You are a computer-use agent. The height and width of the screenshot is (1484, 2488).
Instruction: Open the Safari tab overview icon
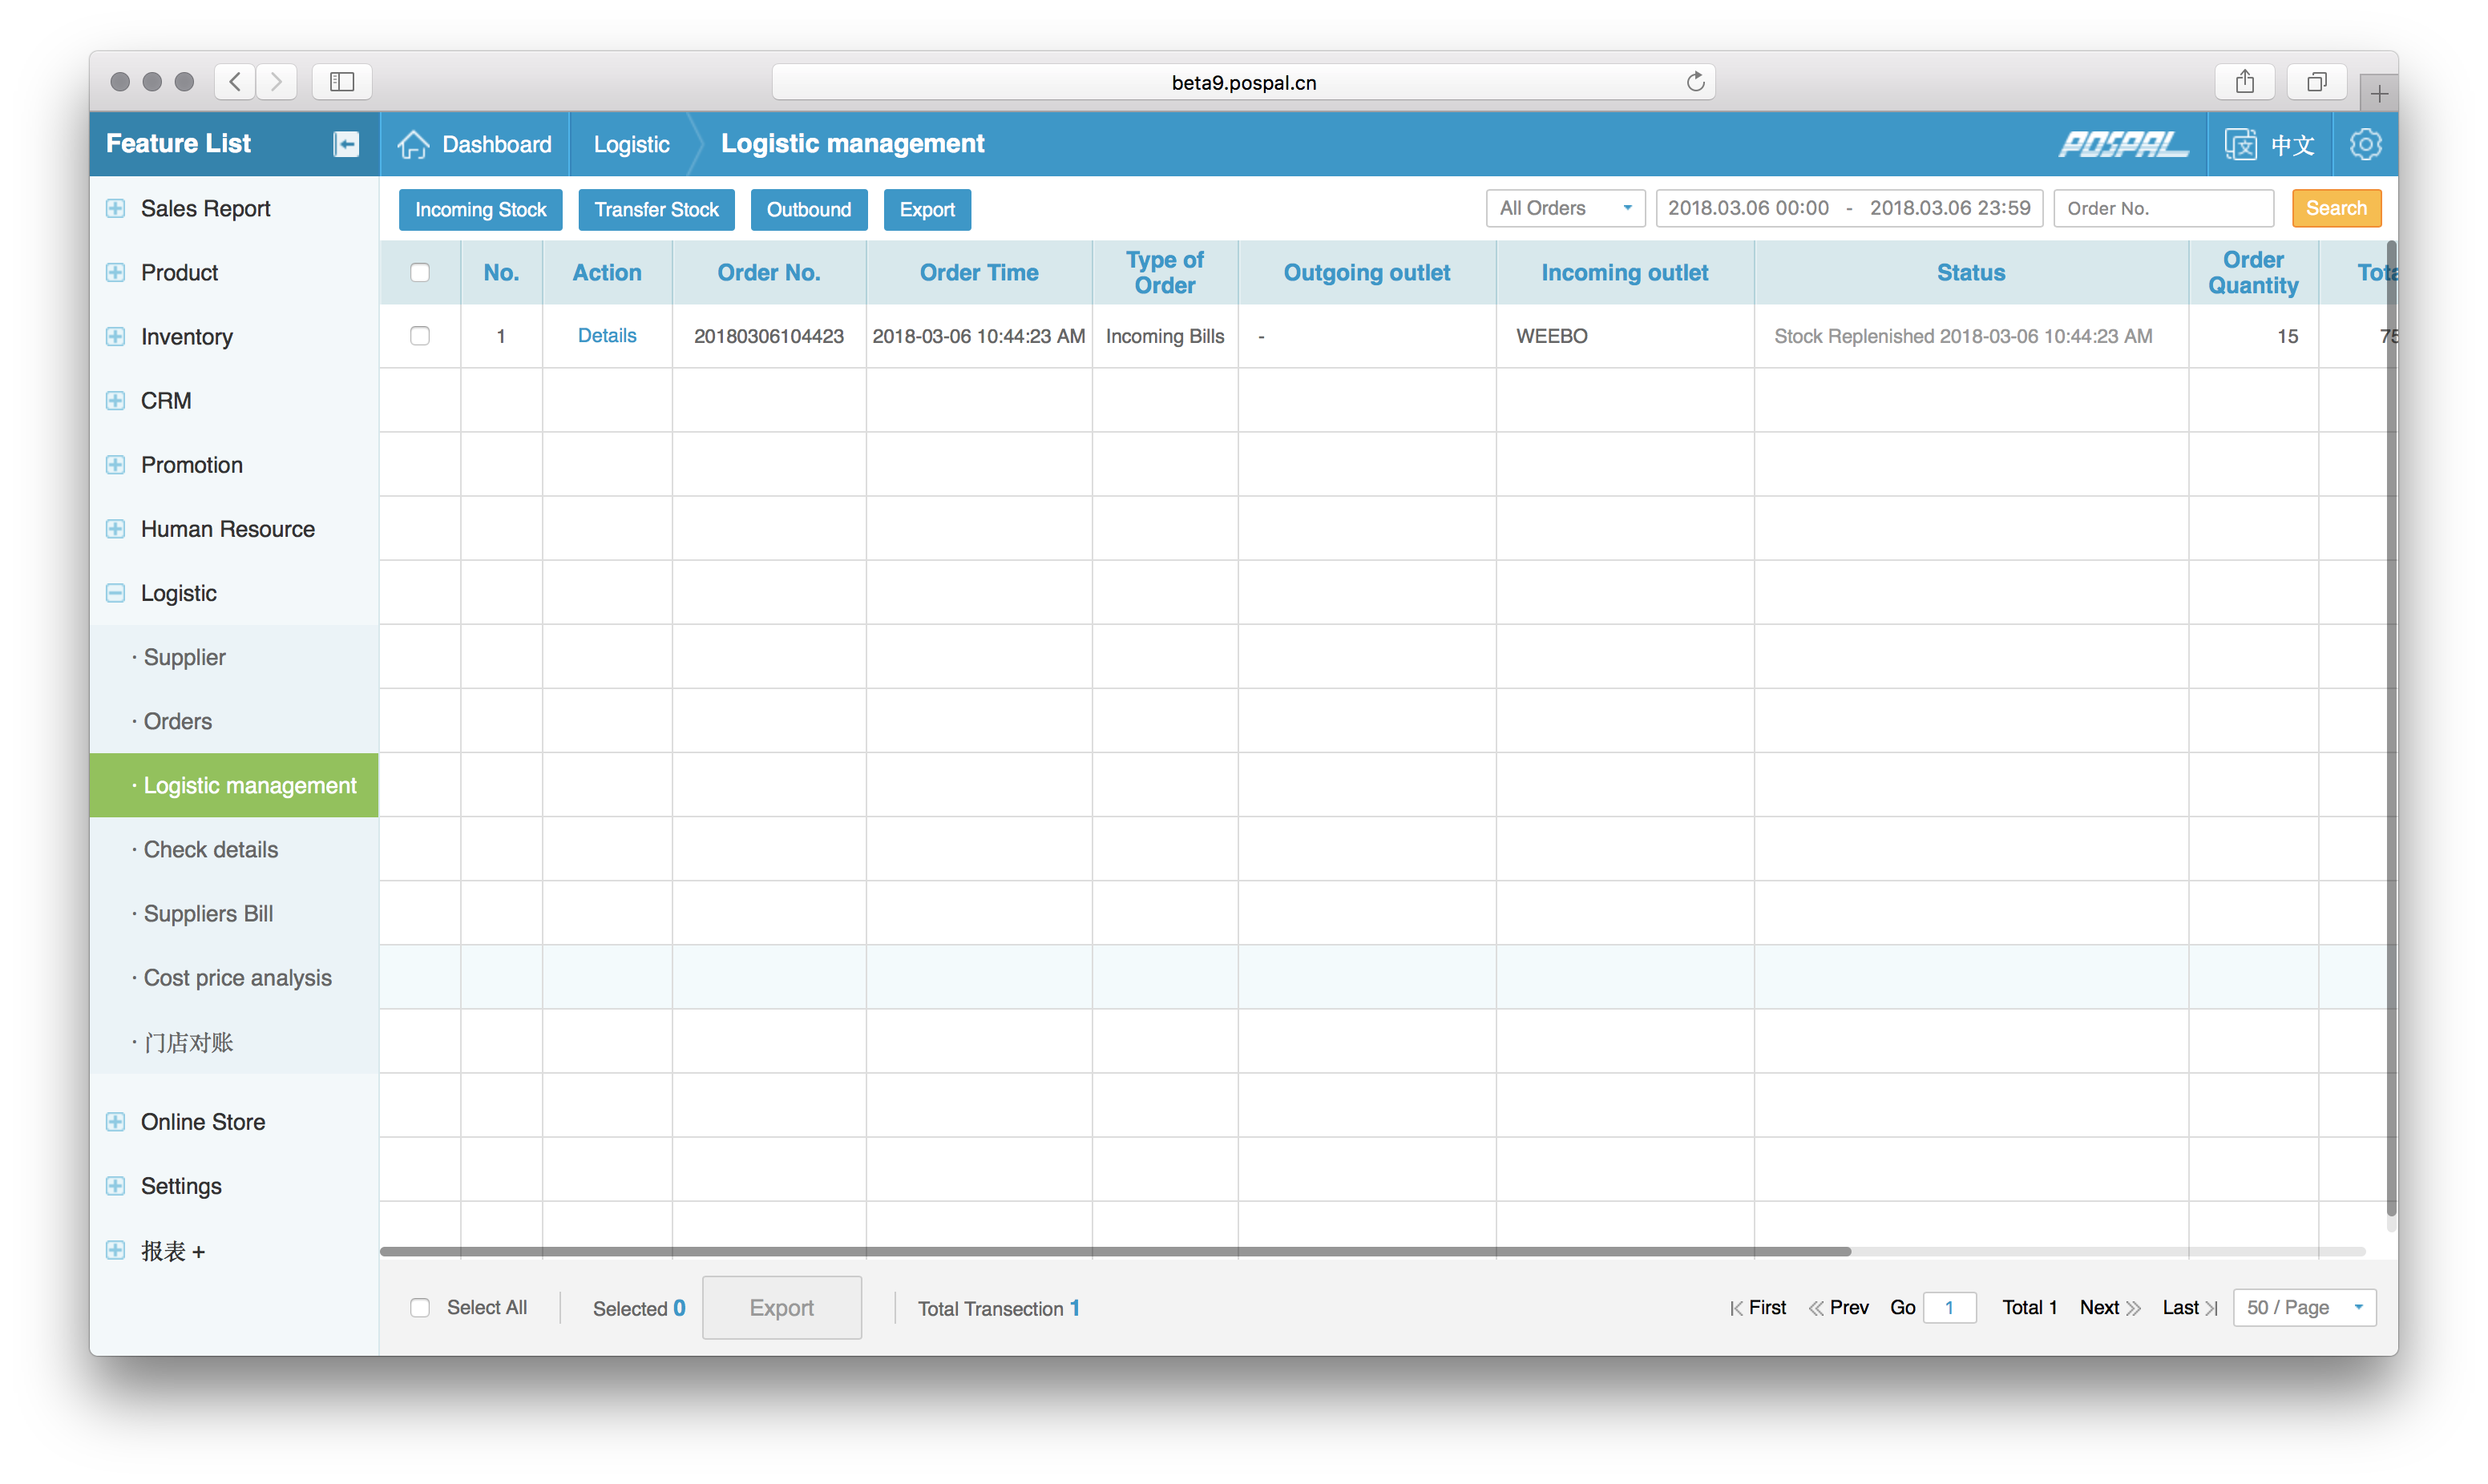click(2316, 82)
